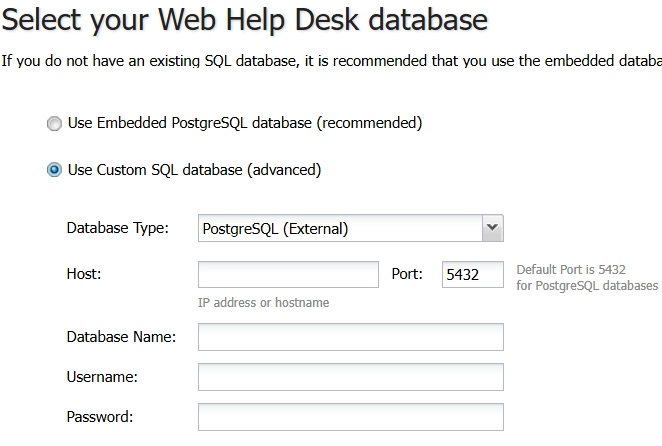Click the 'Use Embedded PostgreSQL database (recommended)' label
The image size is (662, 446).
[x=244, y=124]
